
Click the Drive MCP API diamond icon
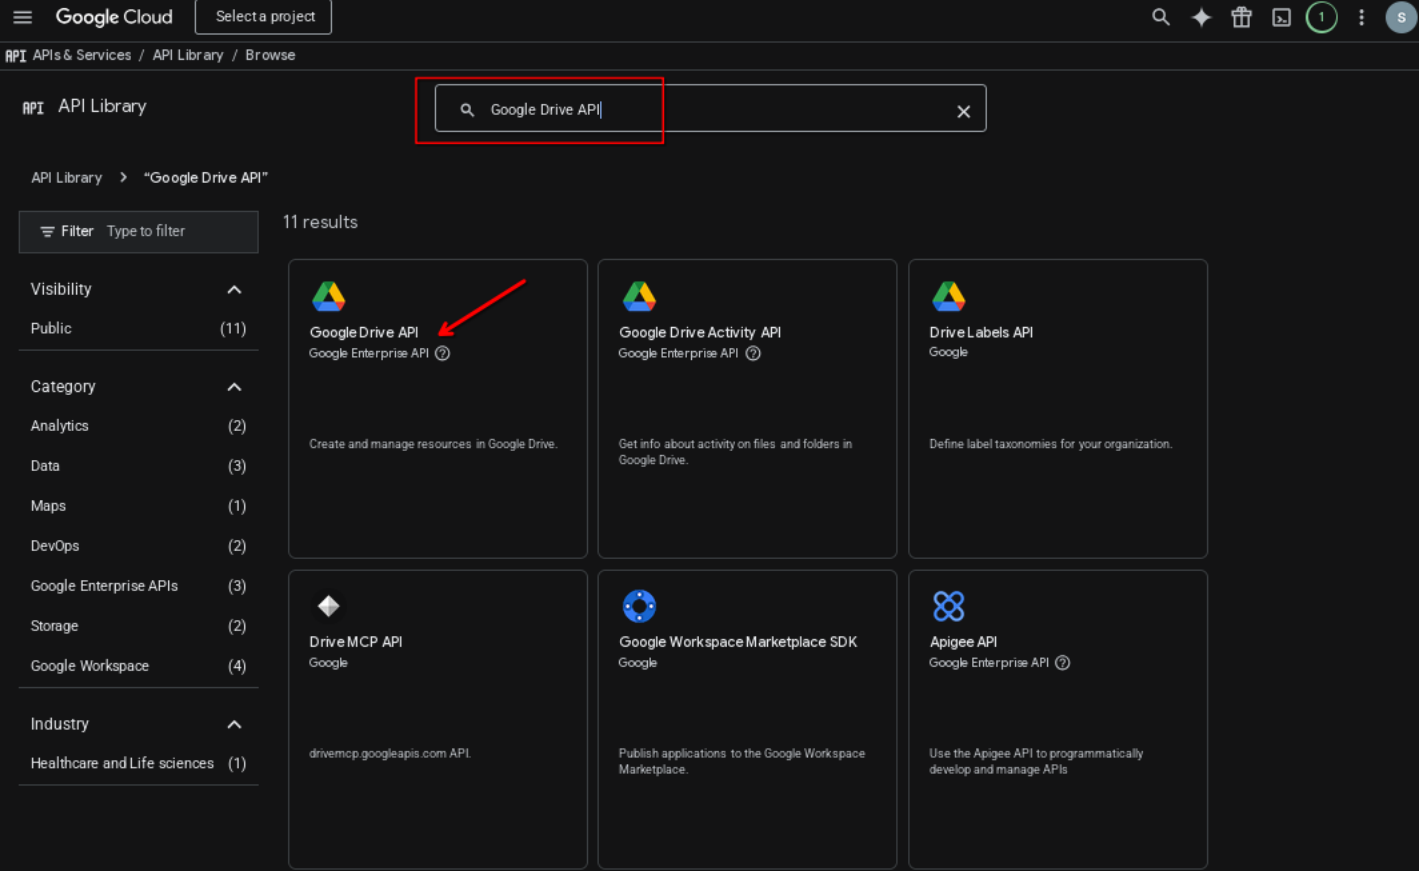pos(328,606)
